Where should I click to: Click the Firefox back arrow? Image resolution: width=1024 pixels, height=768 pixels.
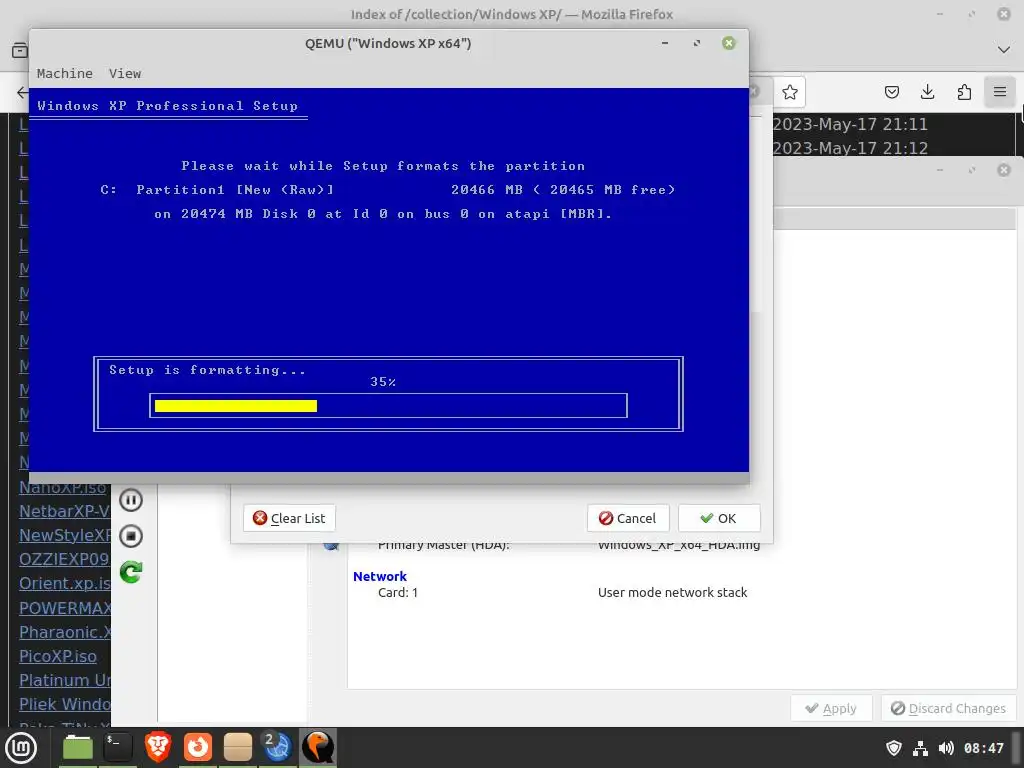click(x=22, y=92)
